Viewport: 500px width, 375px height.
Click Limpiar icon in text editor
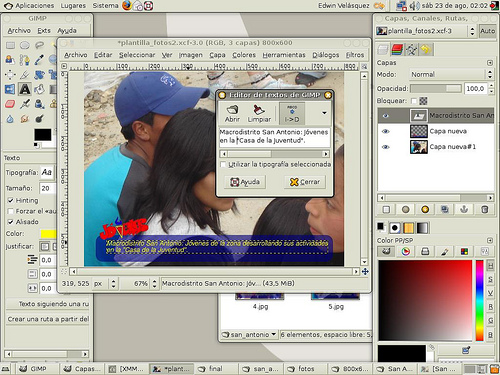coord(259,113)
